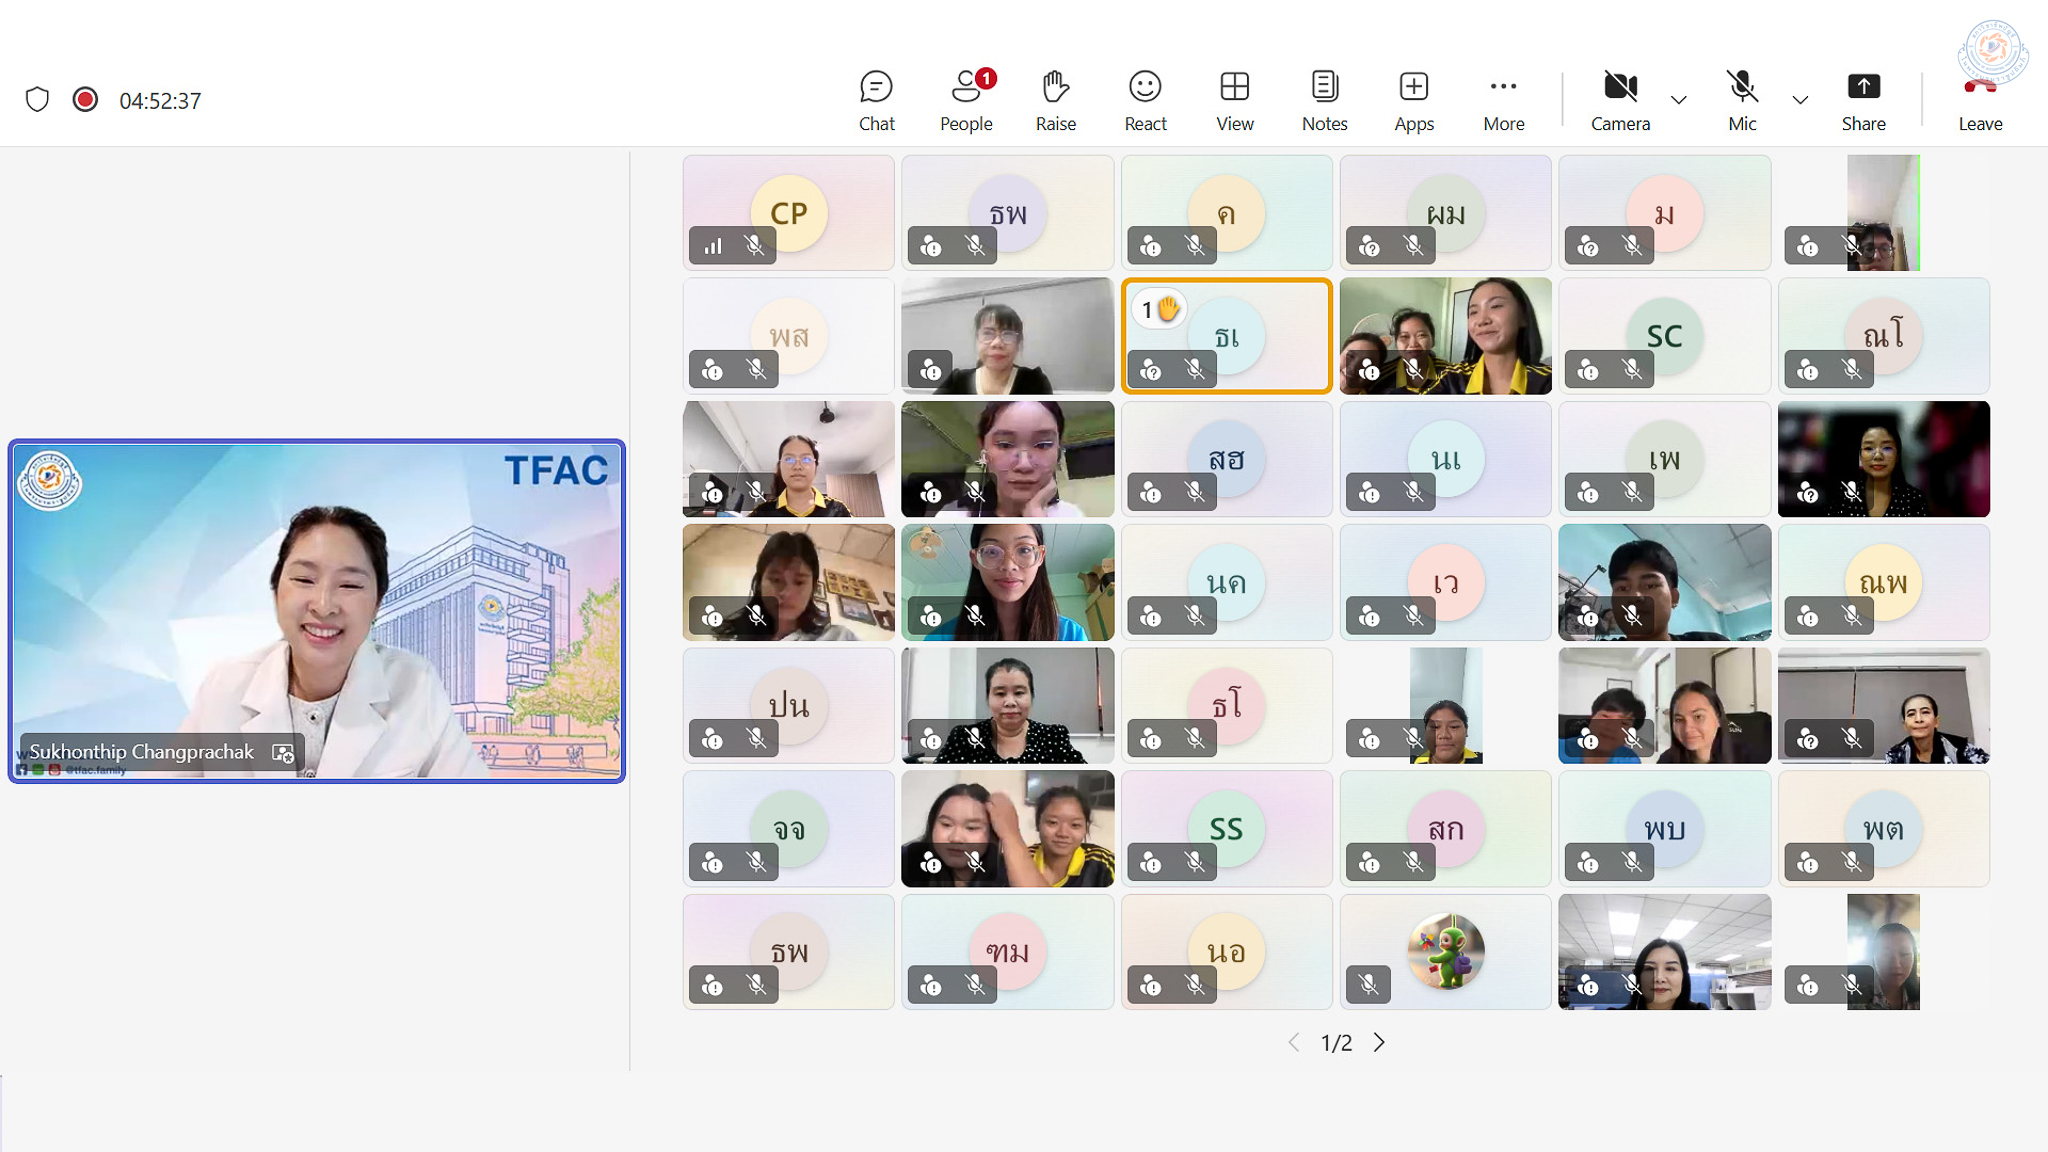Expand camera options dropdown arrow
This screenshot has width=2048, height=1152.
[x=1679, y=100]
